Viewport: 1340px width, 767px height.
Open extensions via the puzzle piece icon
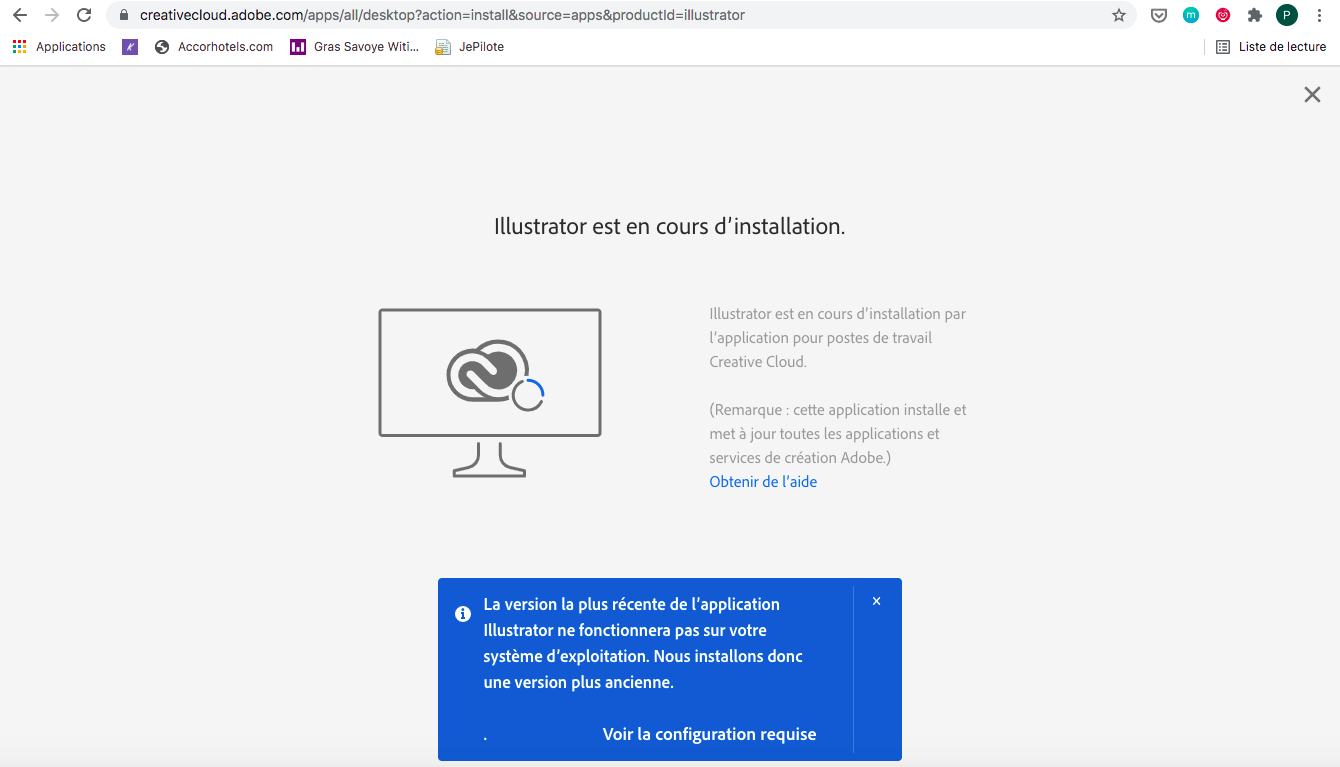(1255, 15)
